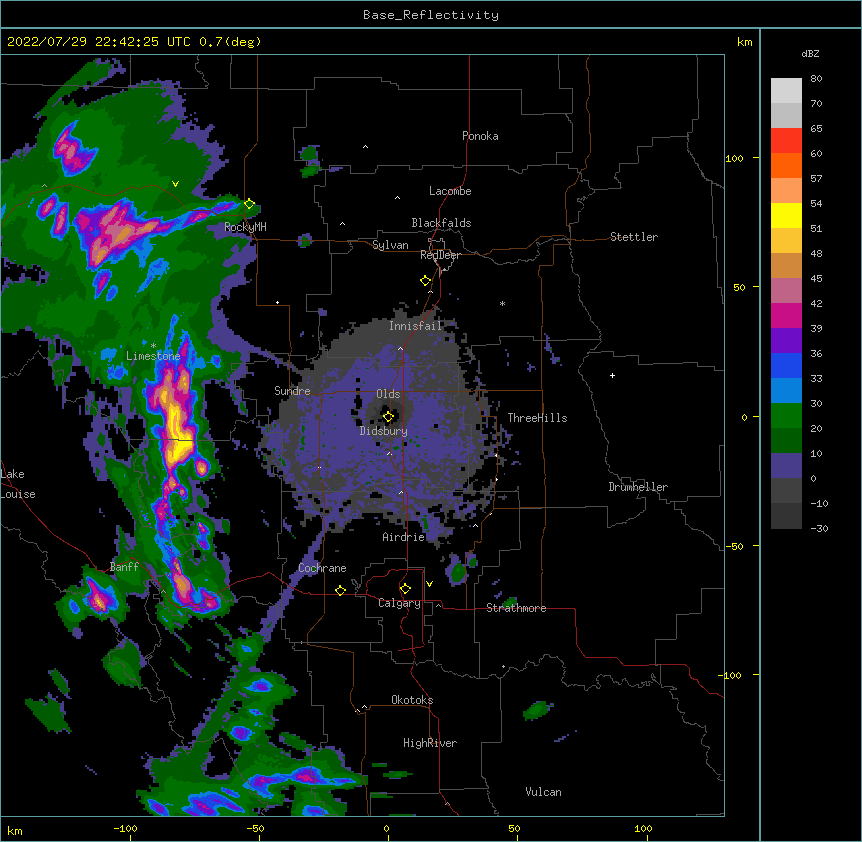
Task: Click the yellow V marker northeast of Calgary
Action: click(x=429, y=584)
